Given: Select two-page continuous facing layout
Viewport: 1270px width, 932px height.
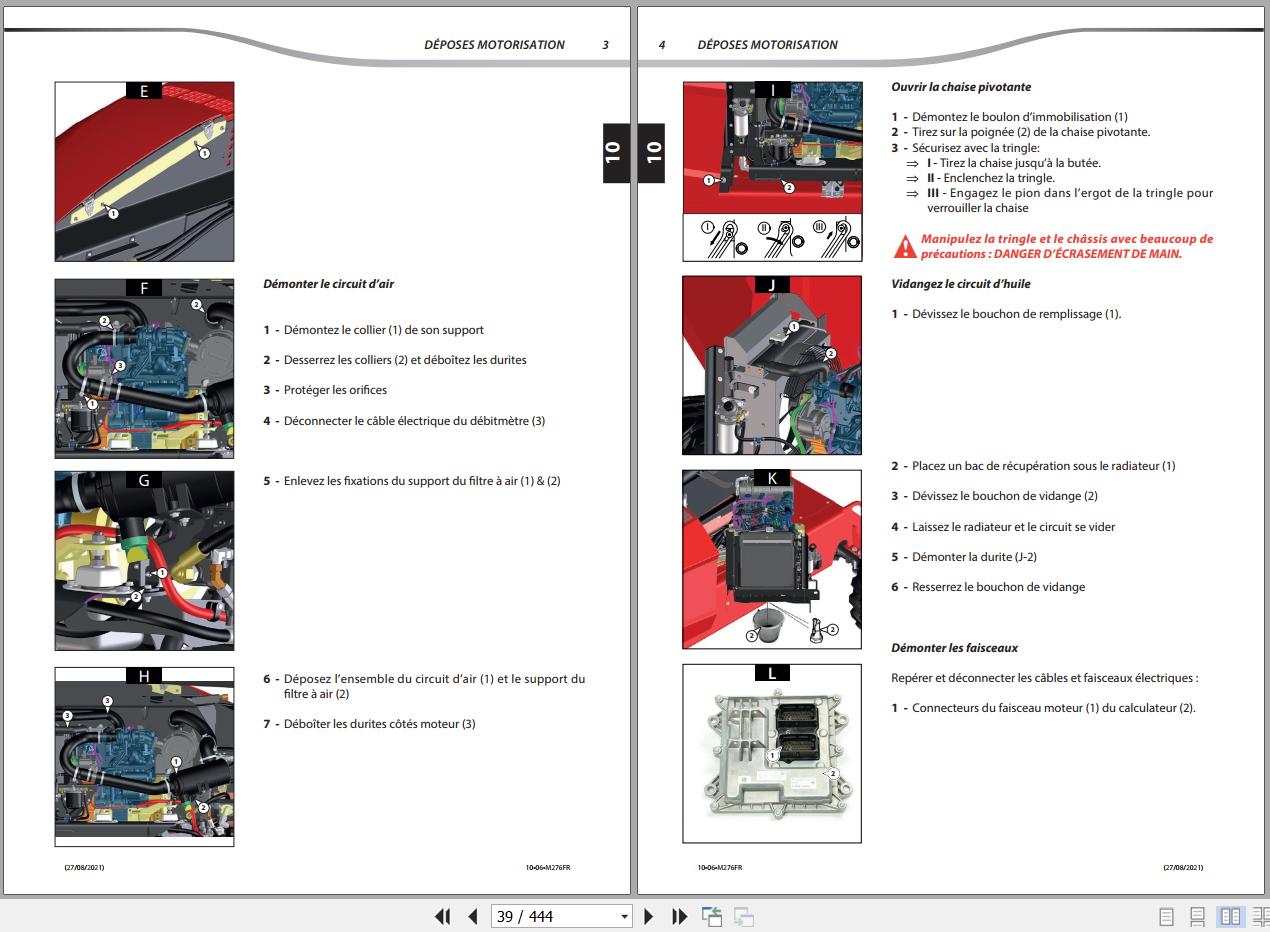Looking at the screenshot, I should [1259, 916].
